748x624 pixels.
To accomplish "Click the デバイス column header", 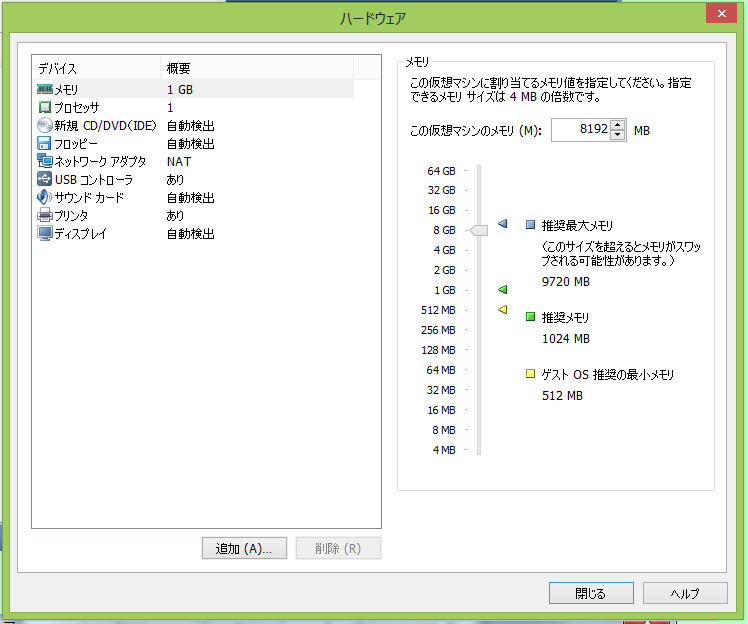I will (96, 68).
